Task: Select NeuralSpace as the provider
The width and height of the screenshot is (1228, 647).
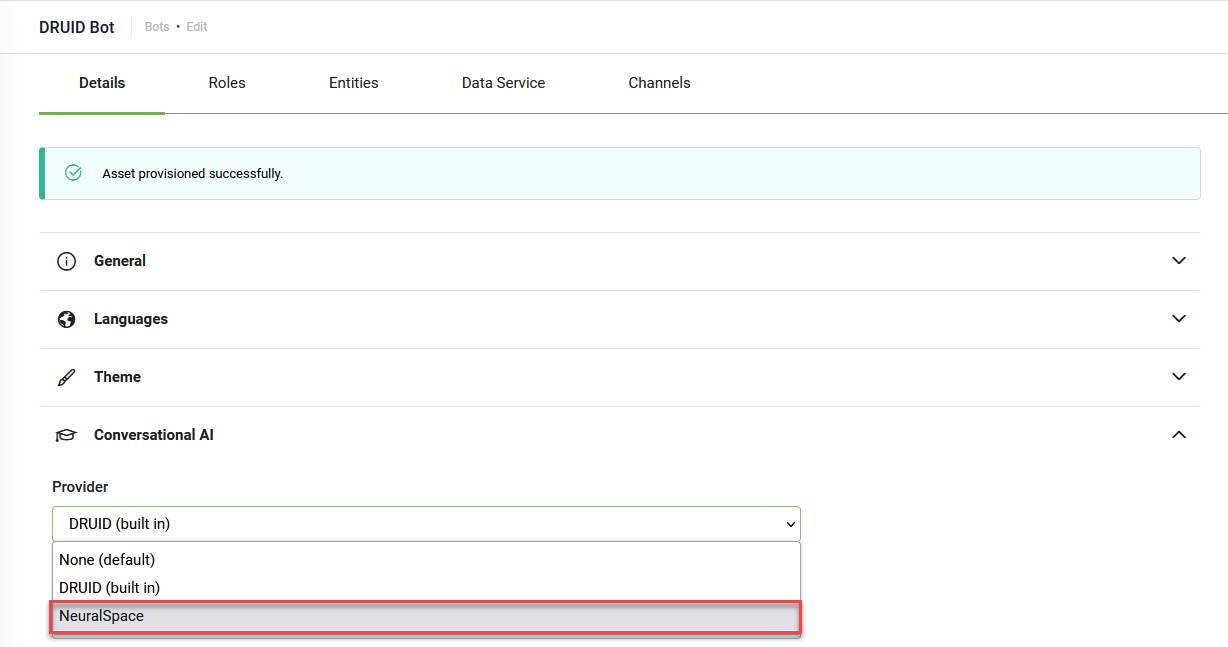Action: pyautogui.click(x=102, y=616)
